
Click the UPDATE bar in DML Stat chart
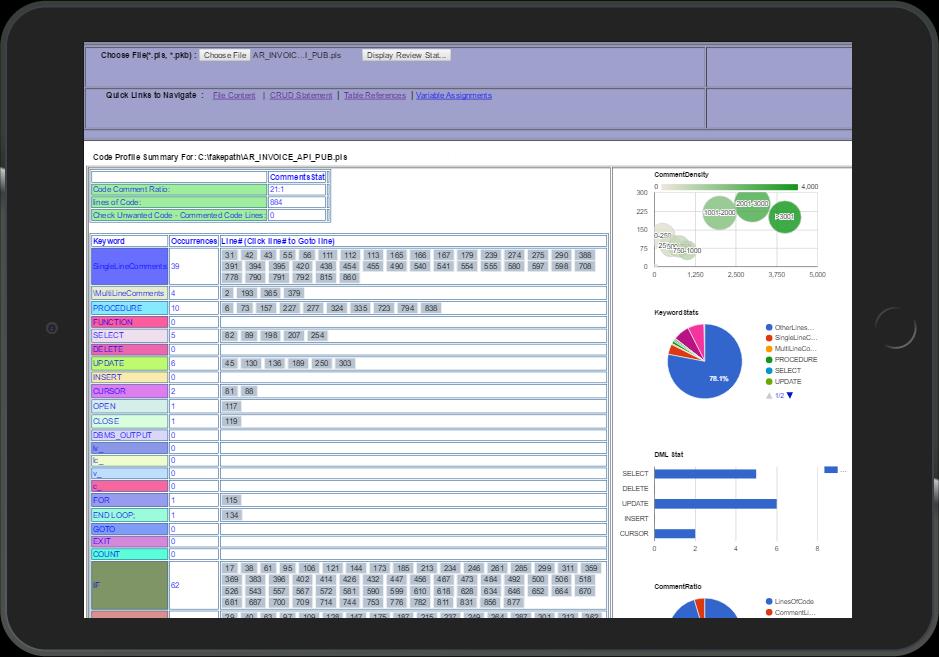click(x=716, y=504)
